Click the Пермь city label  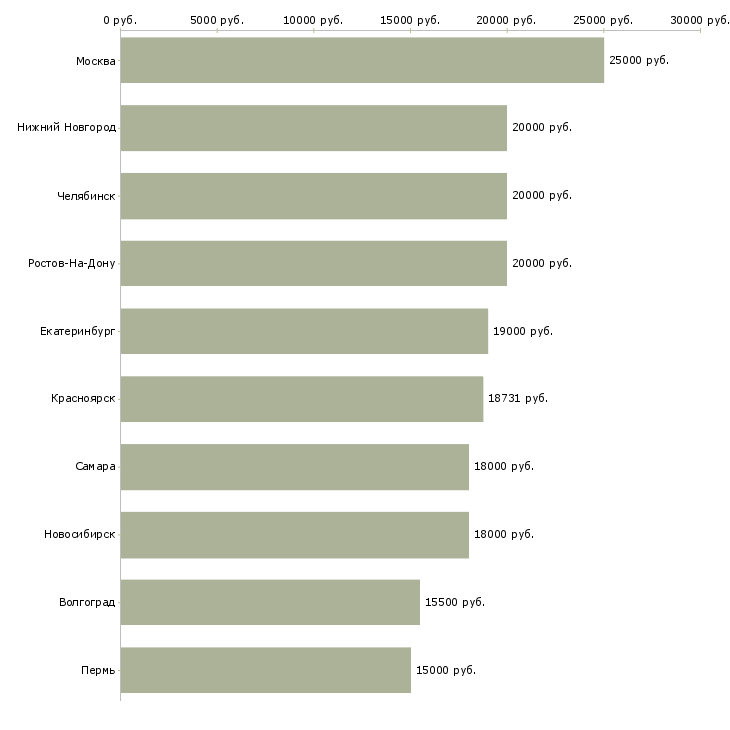(x=98, y=670)
